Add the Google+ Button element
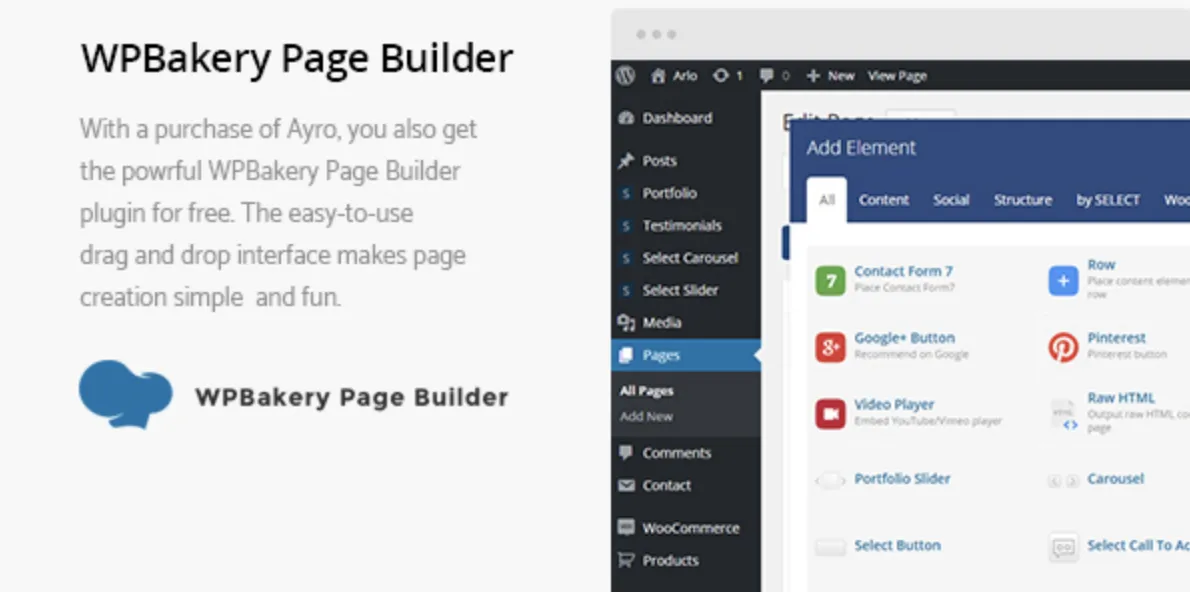 click(x=905, y=338)
